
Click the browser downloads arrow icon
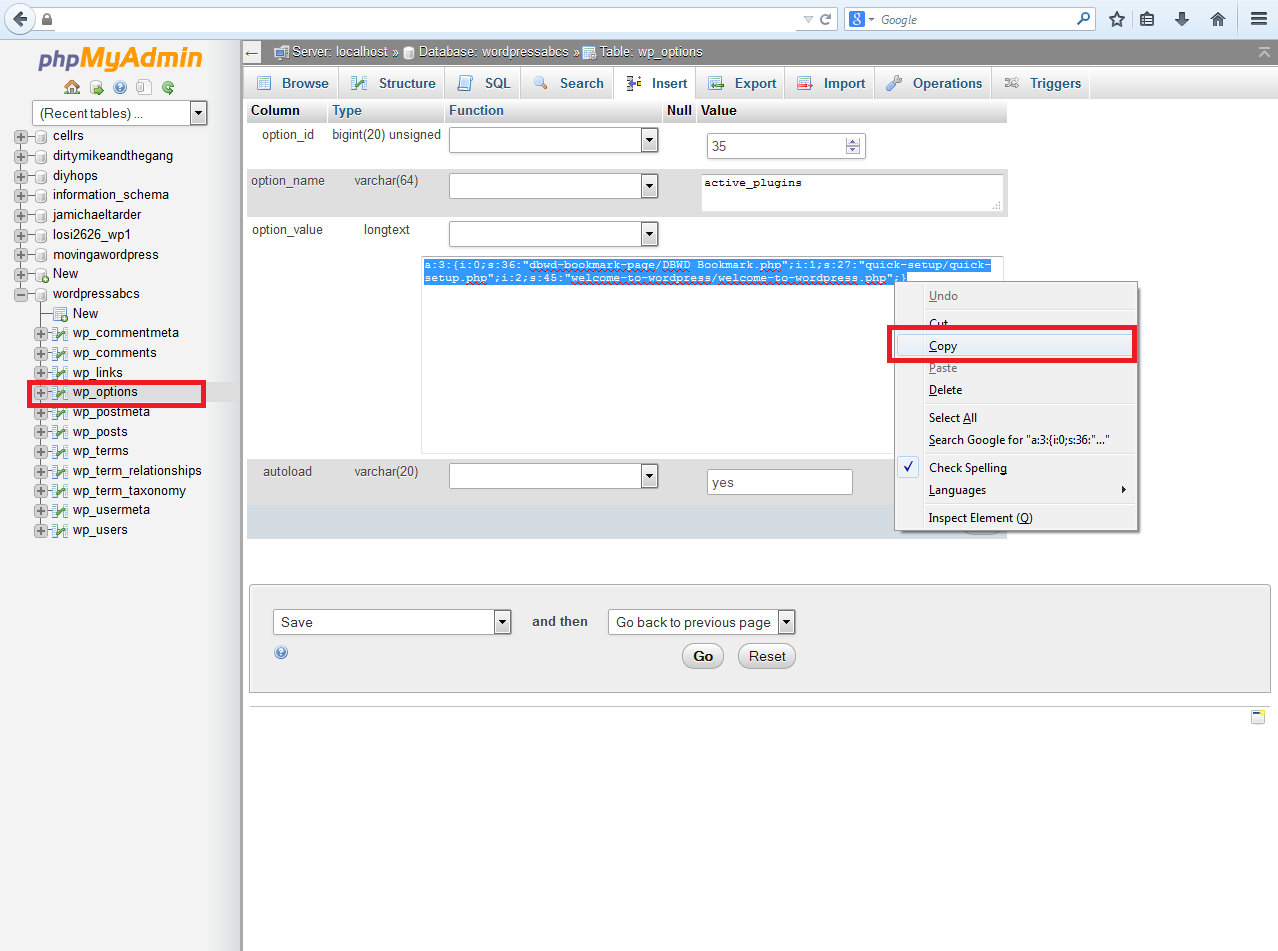coord(1182,19)
